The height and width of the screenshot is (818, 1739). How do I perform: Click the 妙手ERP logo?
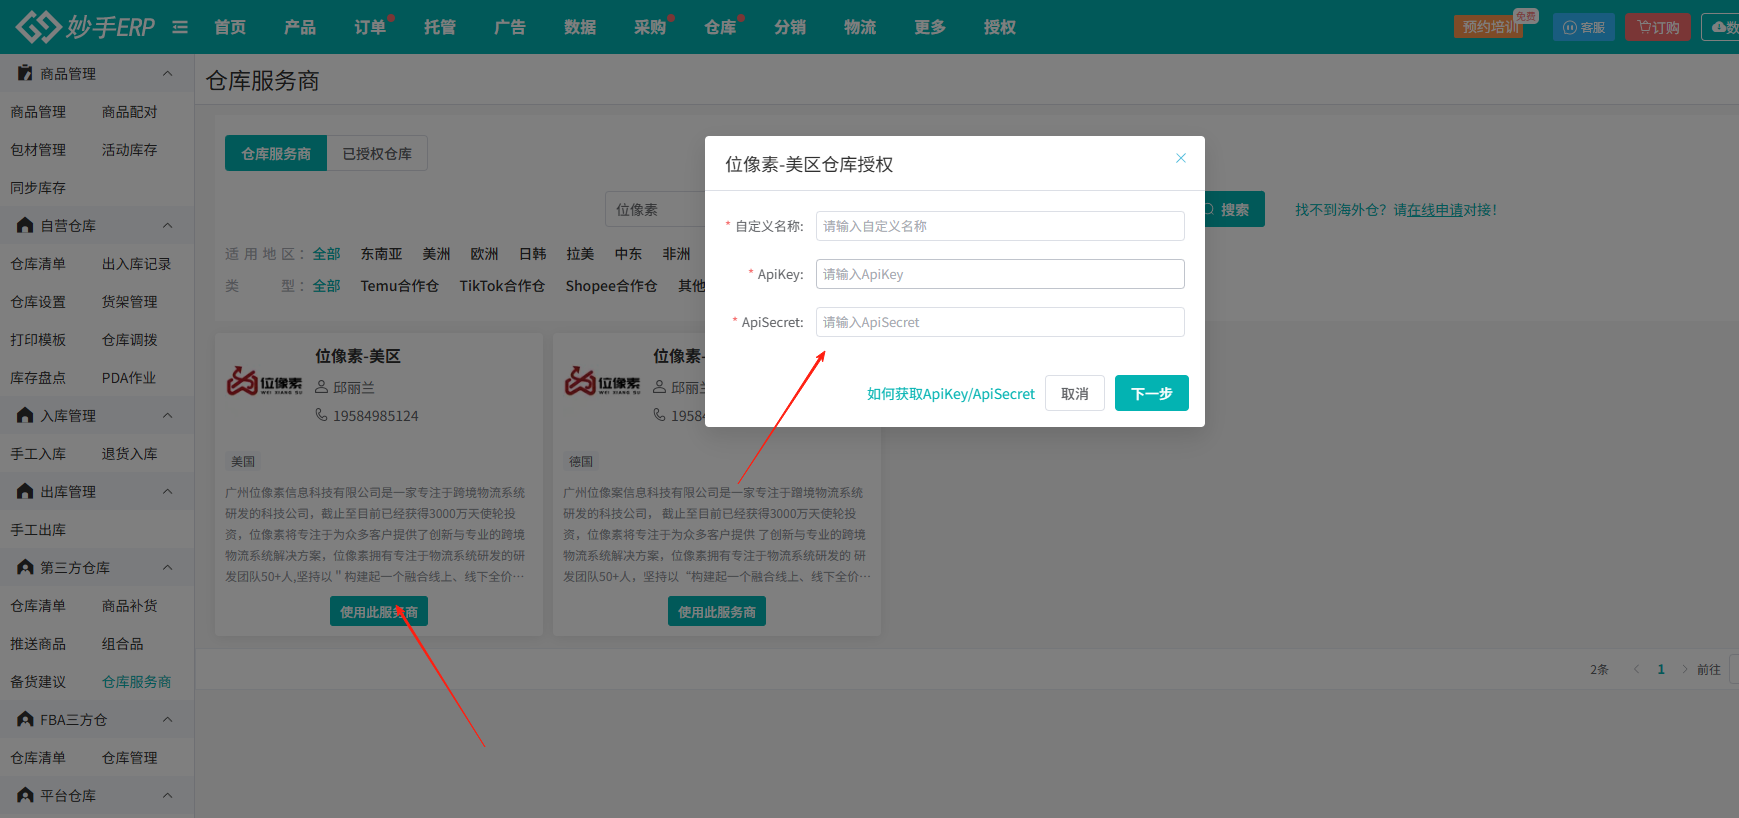point(86,27)
